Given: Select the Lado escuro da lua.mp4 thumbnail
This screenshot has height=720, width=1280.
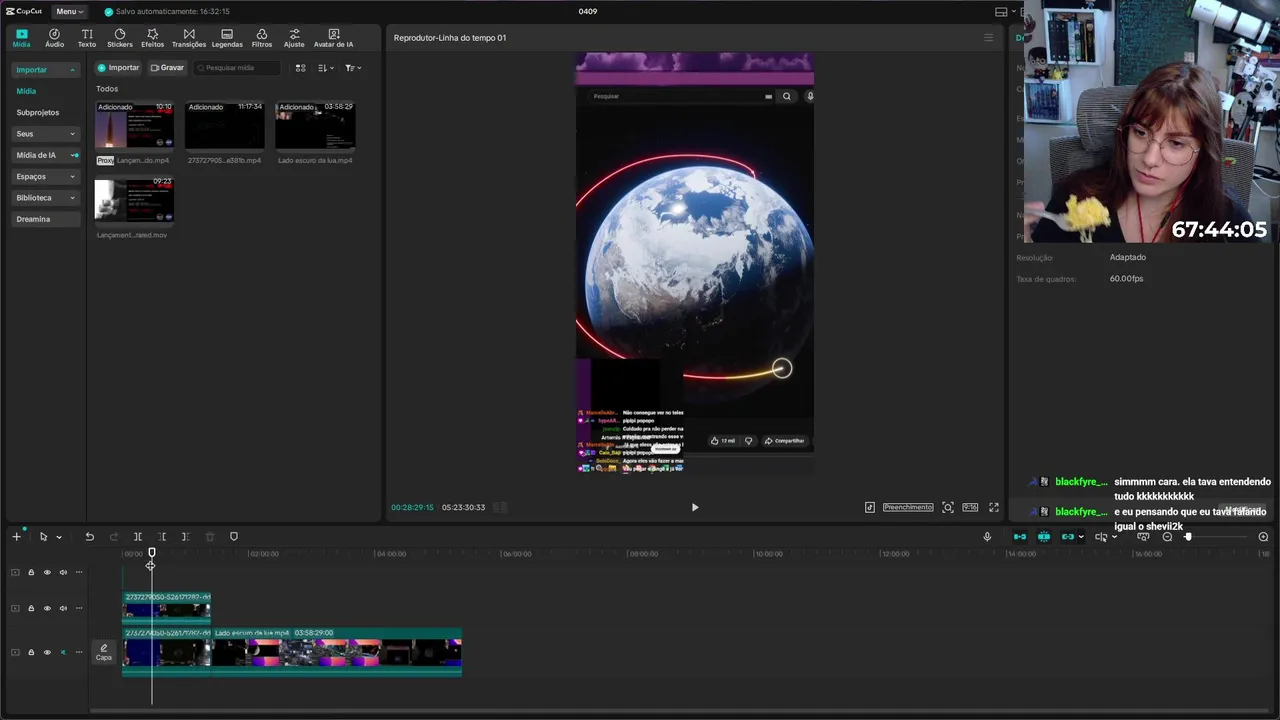Looking at the screenshot, I should [315, 126].
